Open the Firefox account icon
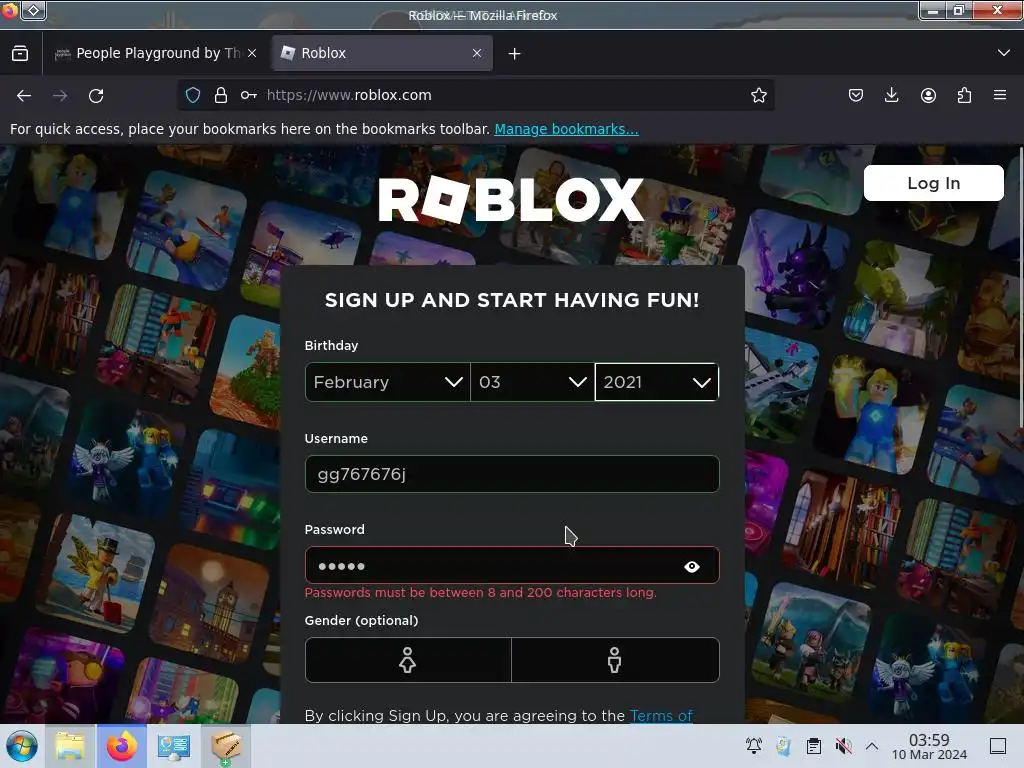 coord(928,95)
